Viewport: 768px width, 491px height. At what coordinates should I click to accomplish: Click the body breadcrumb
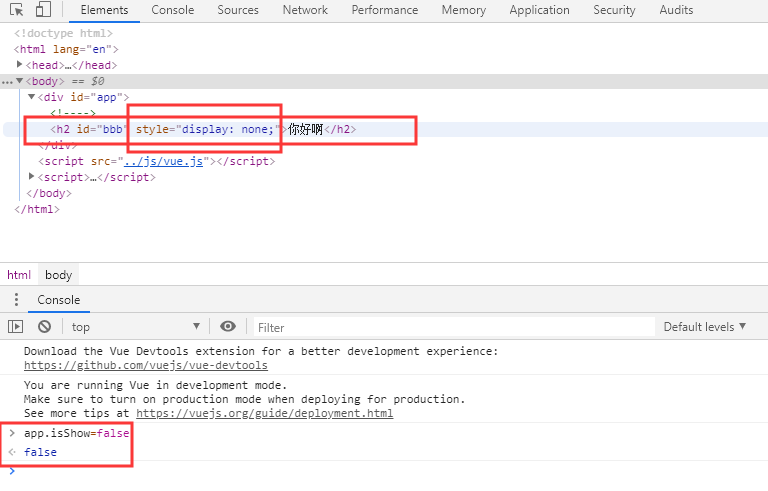click(x=59, y=275)
